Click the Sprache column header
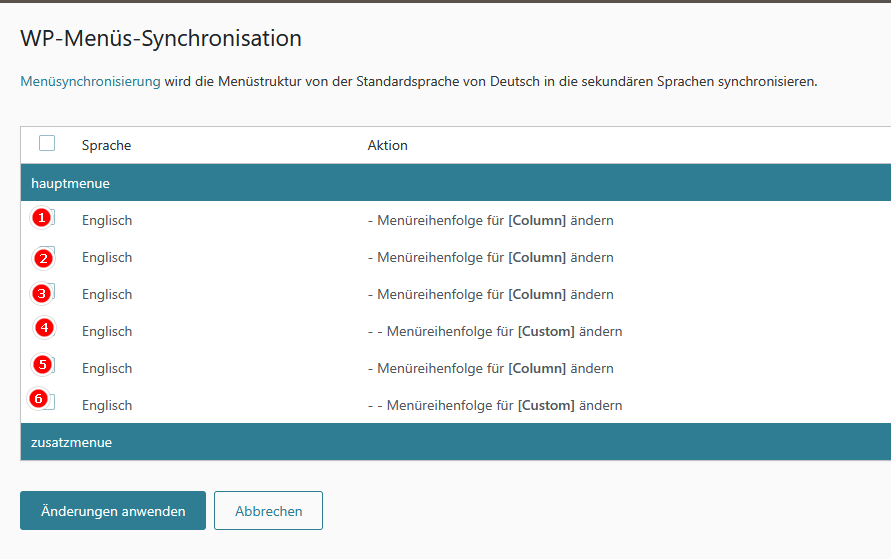Screen dimensions: 891x559 (106, 145)
